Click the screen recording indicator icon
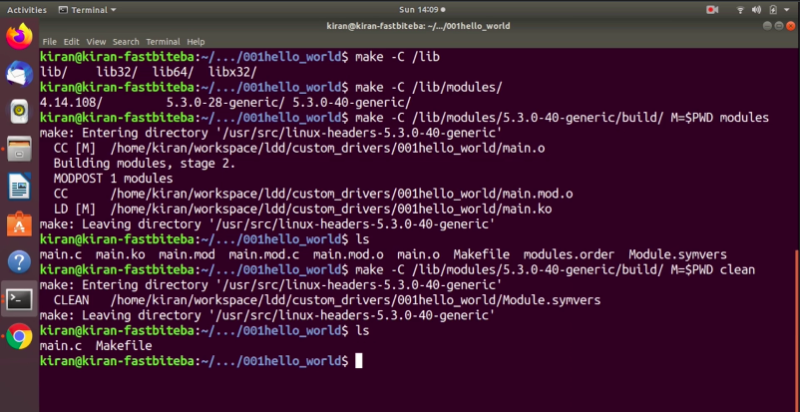 [x=712, y=10]
